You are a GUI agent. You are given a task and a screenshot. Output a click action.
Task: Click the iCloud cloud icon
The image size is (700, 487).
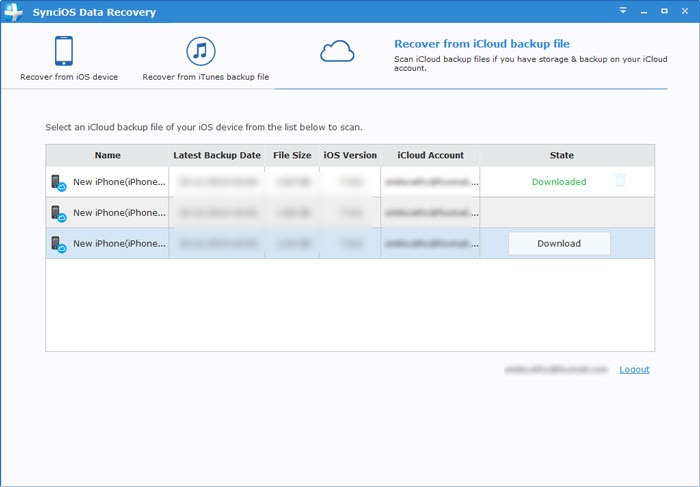pyautogui.click(x=337, y=51)
